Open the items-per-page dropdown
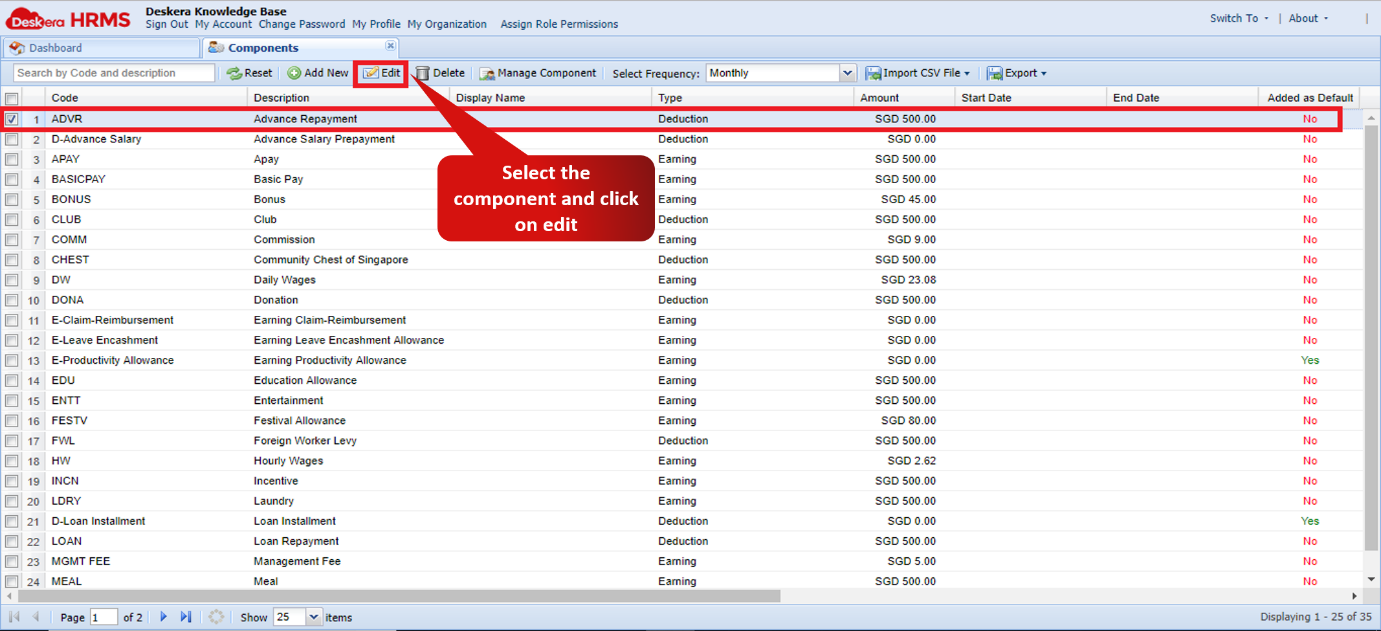Screen dimensions: 1381x631 tap(314, 617)
